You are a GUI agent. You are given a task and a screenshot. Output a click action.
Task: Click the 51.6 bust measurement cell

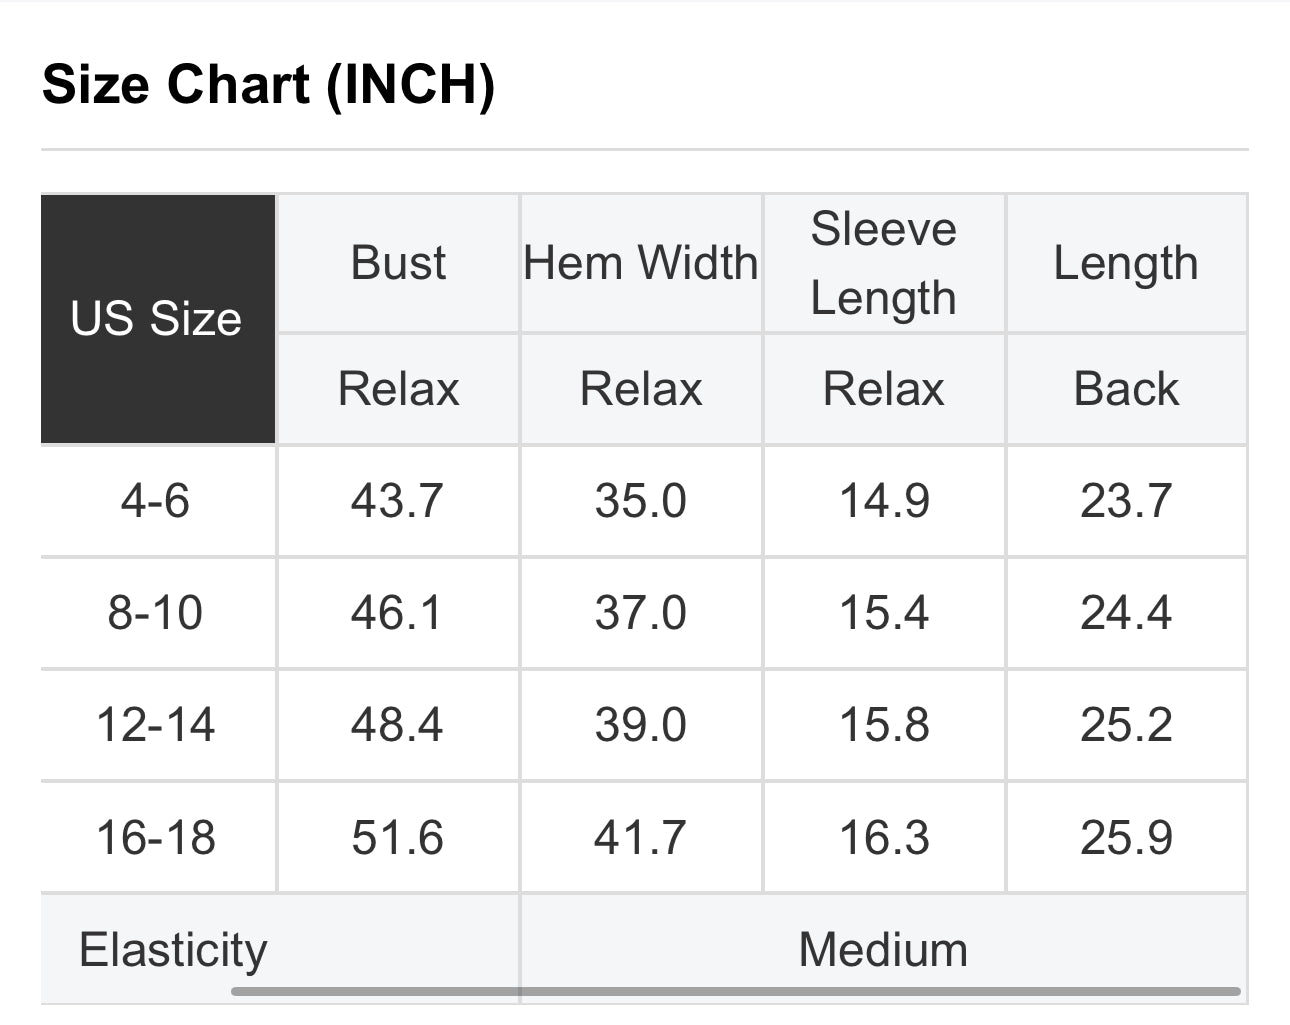[397, 838]
